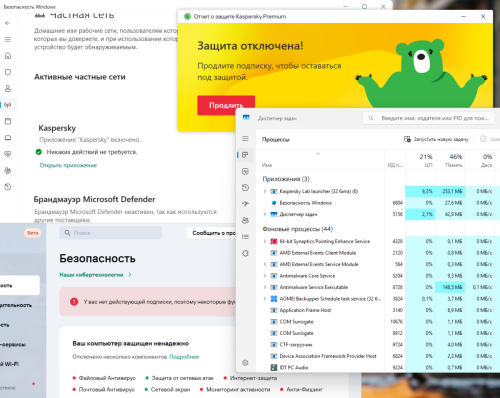Screen dimensions: 500x398
Task: Click Брандмауэр Microsoft Defender heading
Action: pos(94,199)
